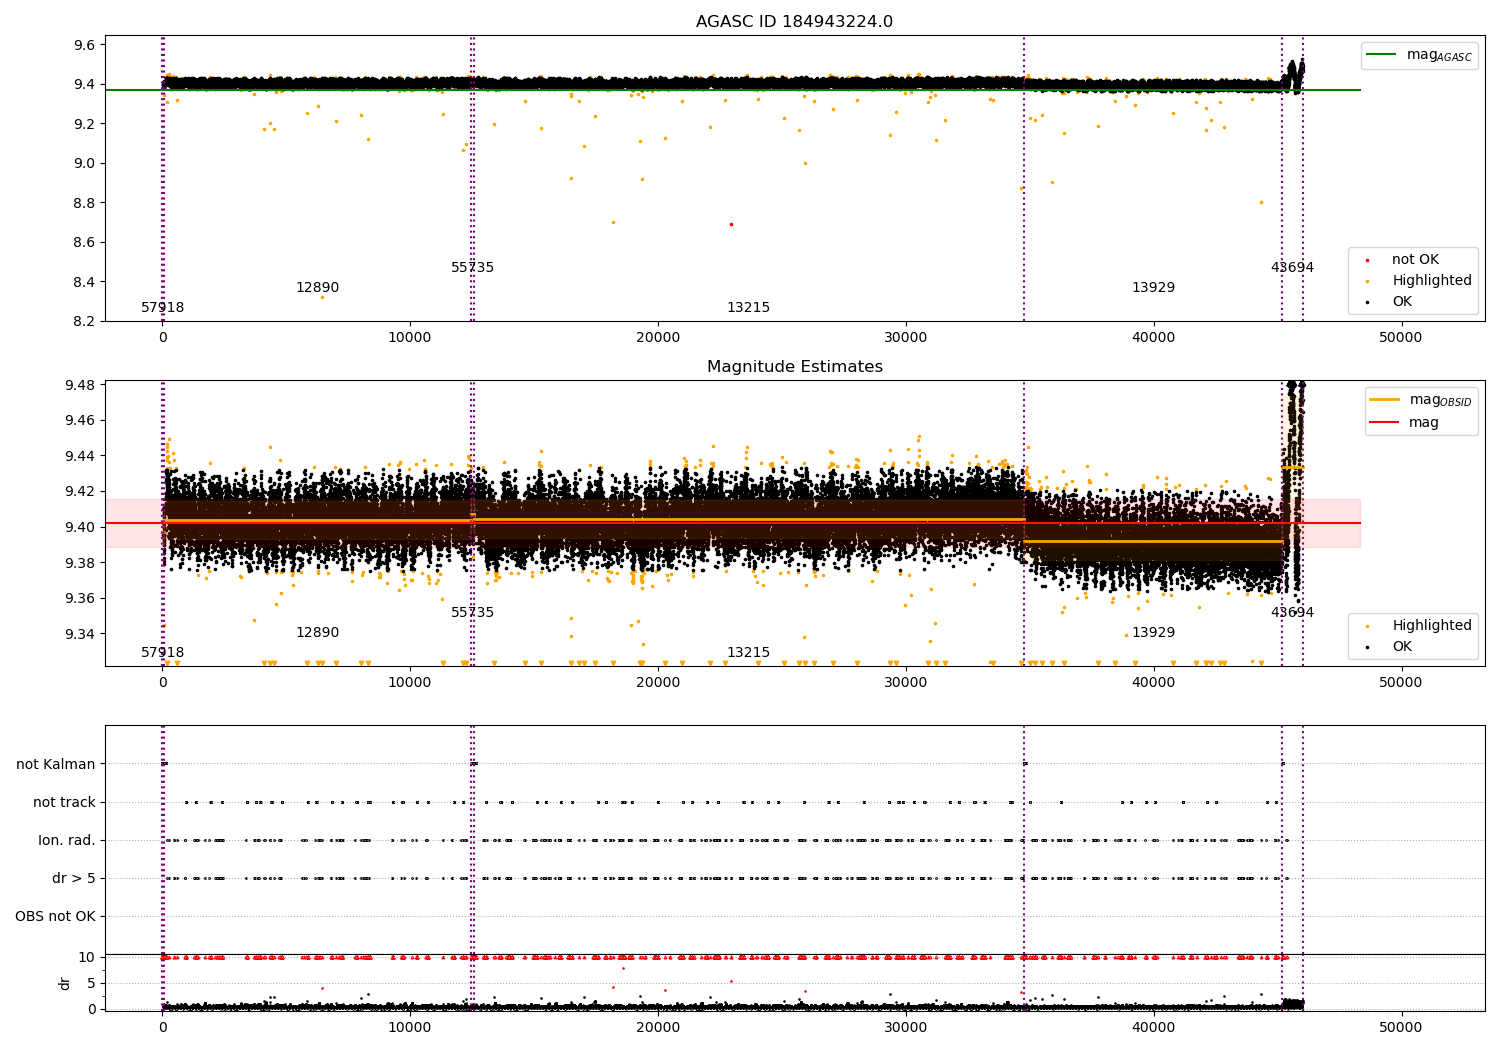The image size is (1500, 1050).
Task: Click the red 'not OK' point near 8.7 magnitude
Action: tap(731, 224)
